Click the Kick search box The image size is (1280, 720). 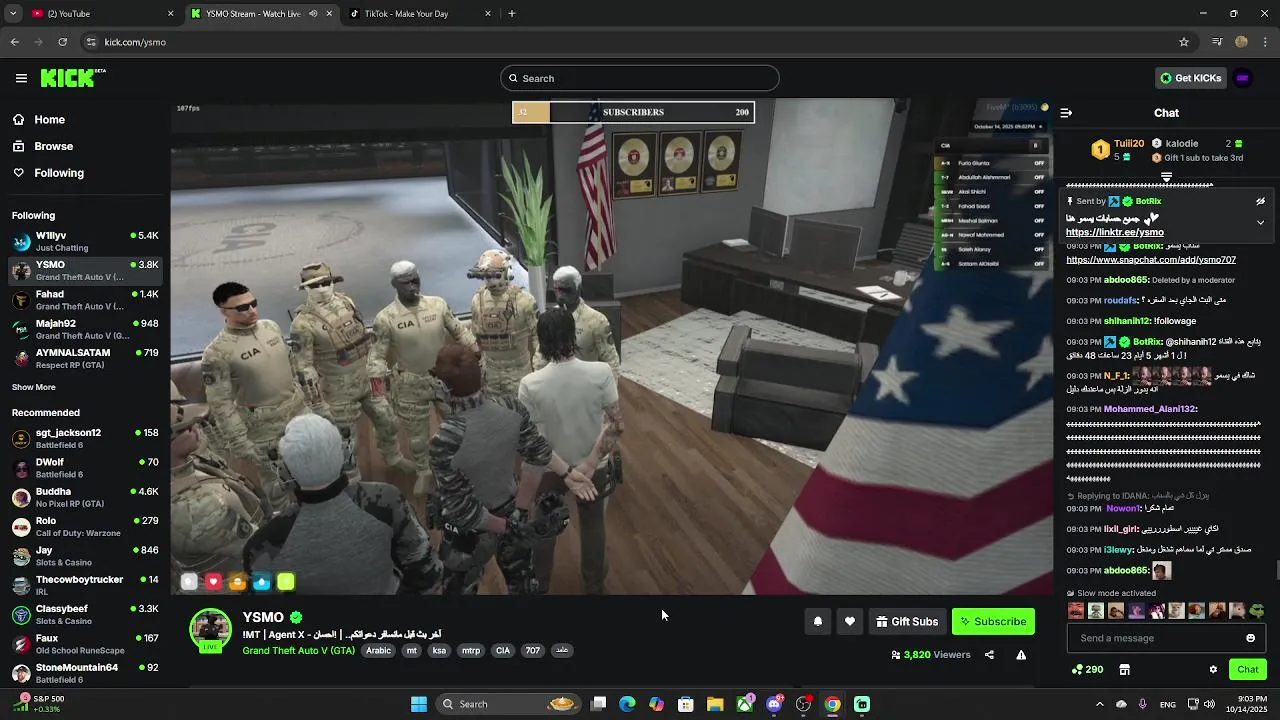click(640, 78)
